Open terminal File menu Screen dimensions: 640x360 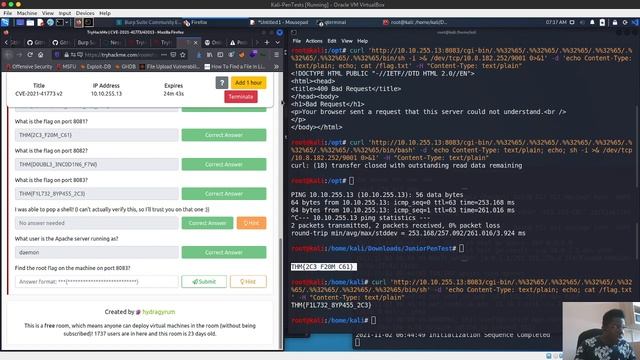point(297,41)
